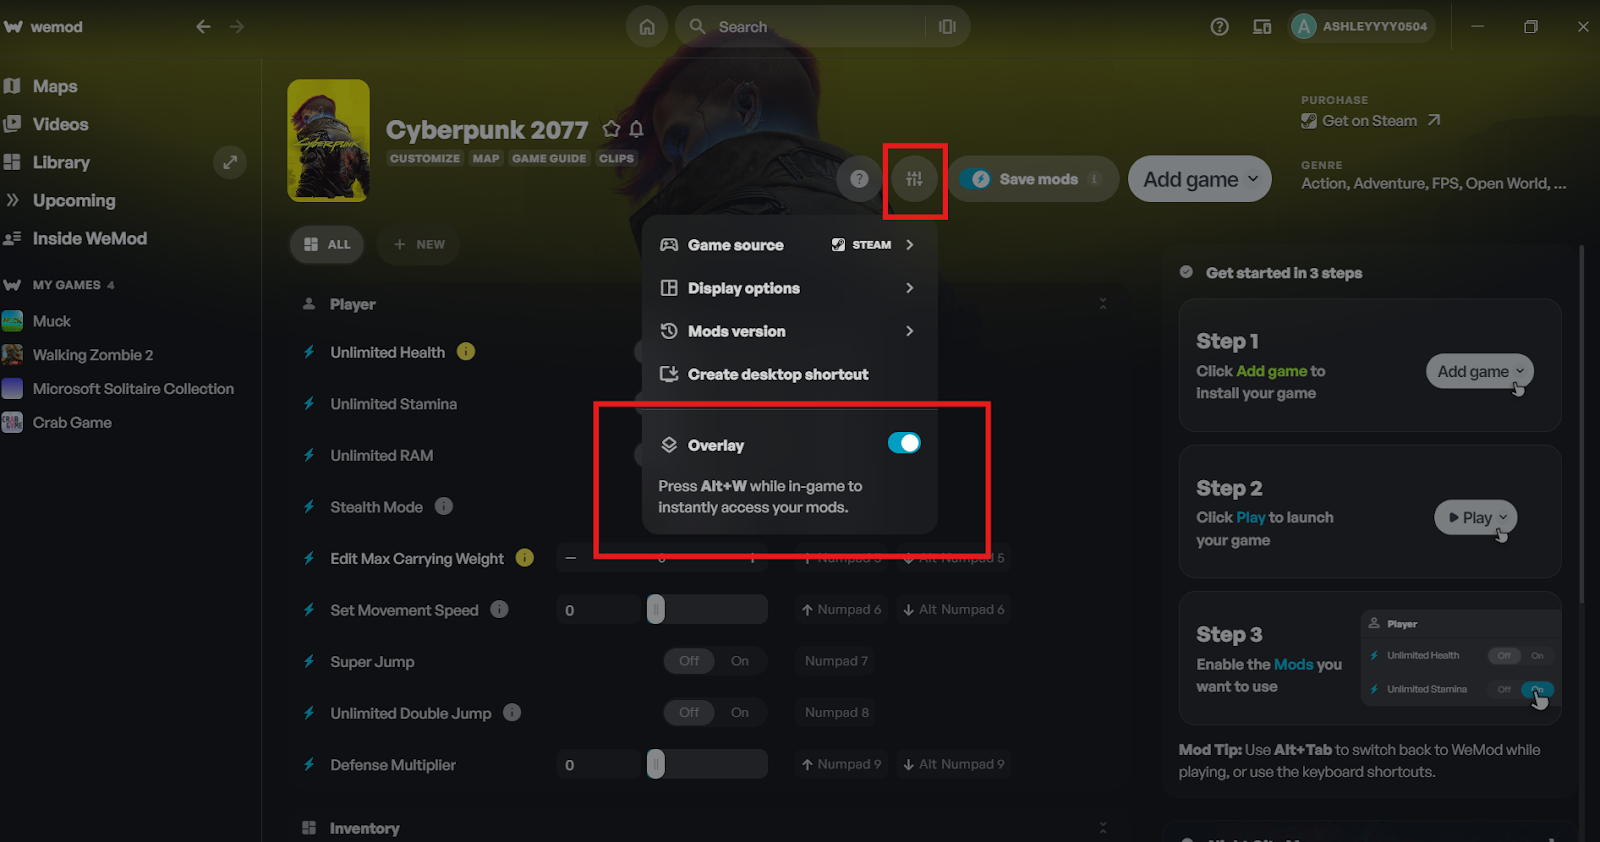Go to the WeMod home page
The height and width of the screenshot is (842, 1600).
tap(647, 27)
